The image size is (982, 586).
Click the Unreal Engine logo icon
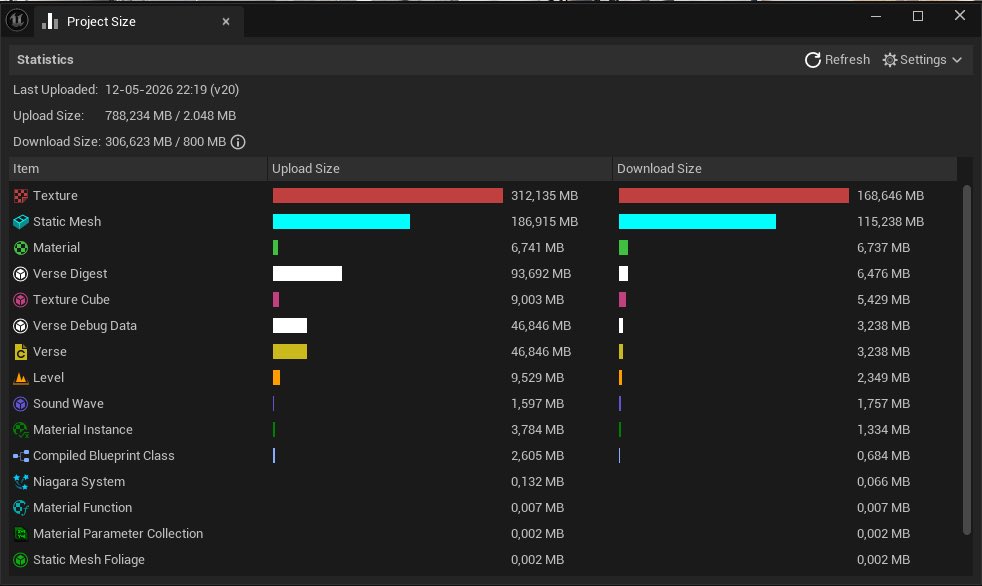coord(17,20)
